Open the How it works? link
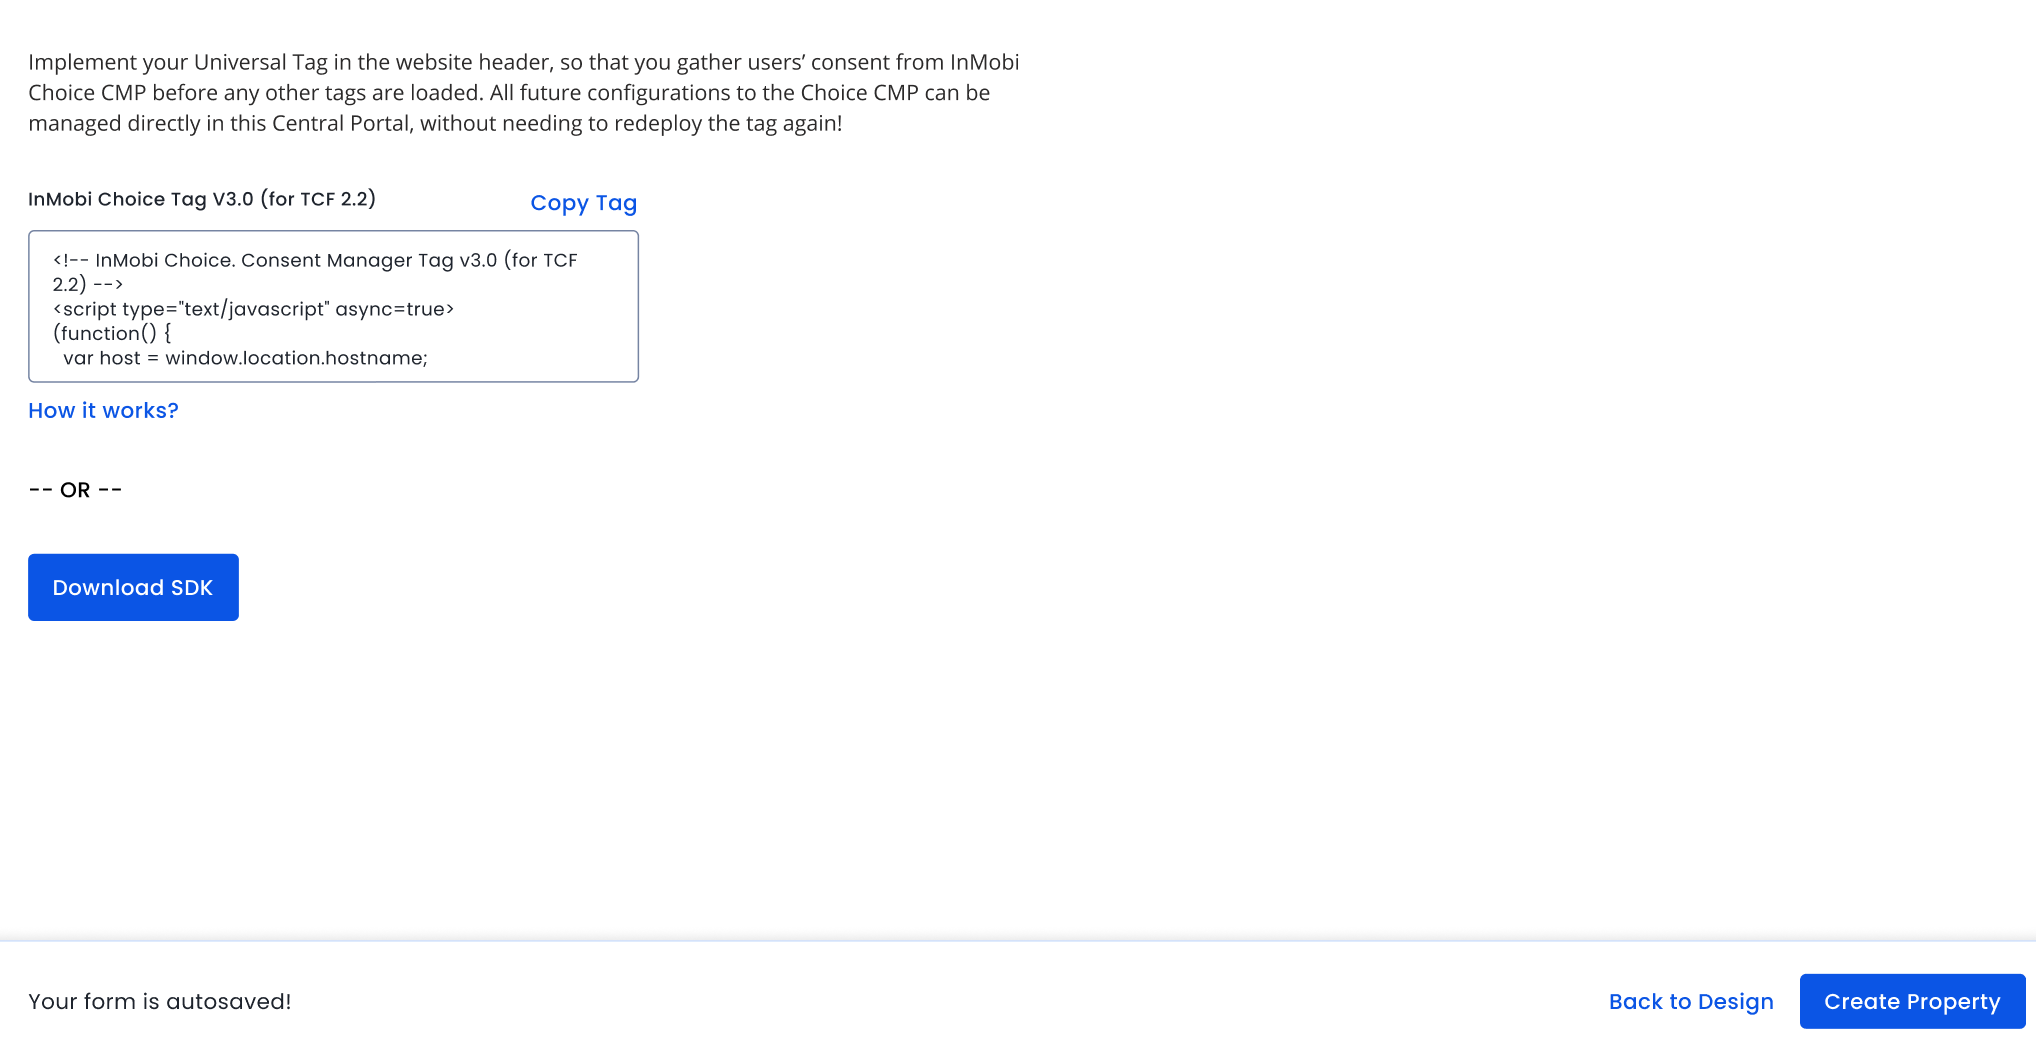The image size is (2036, 1042). pos(103,410)
